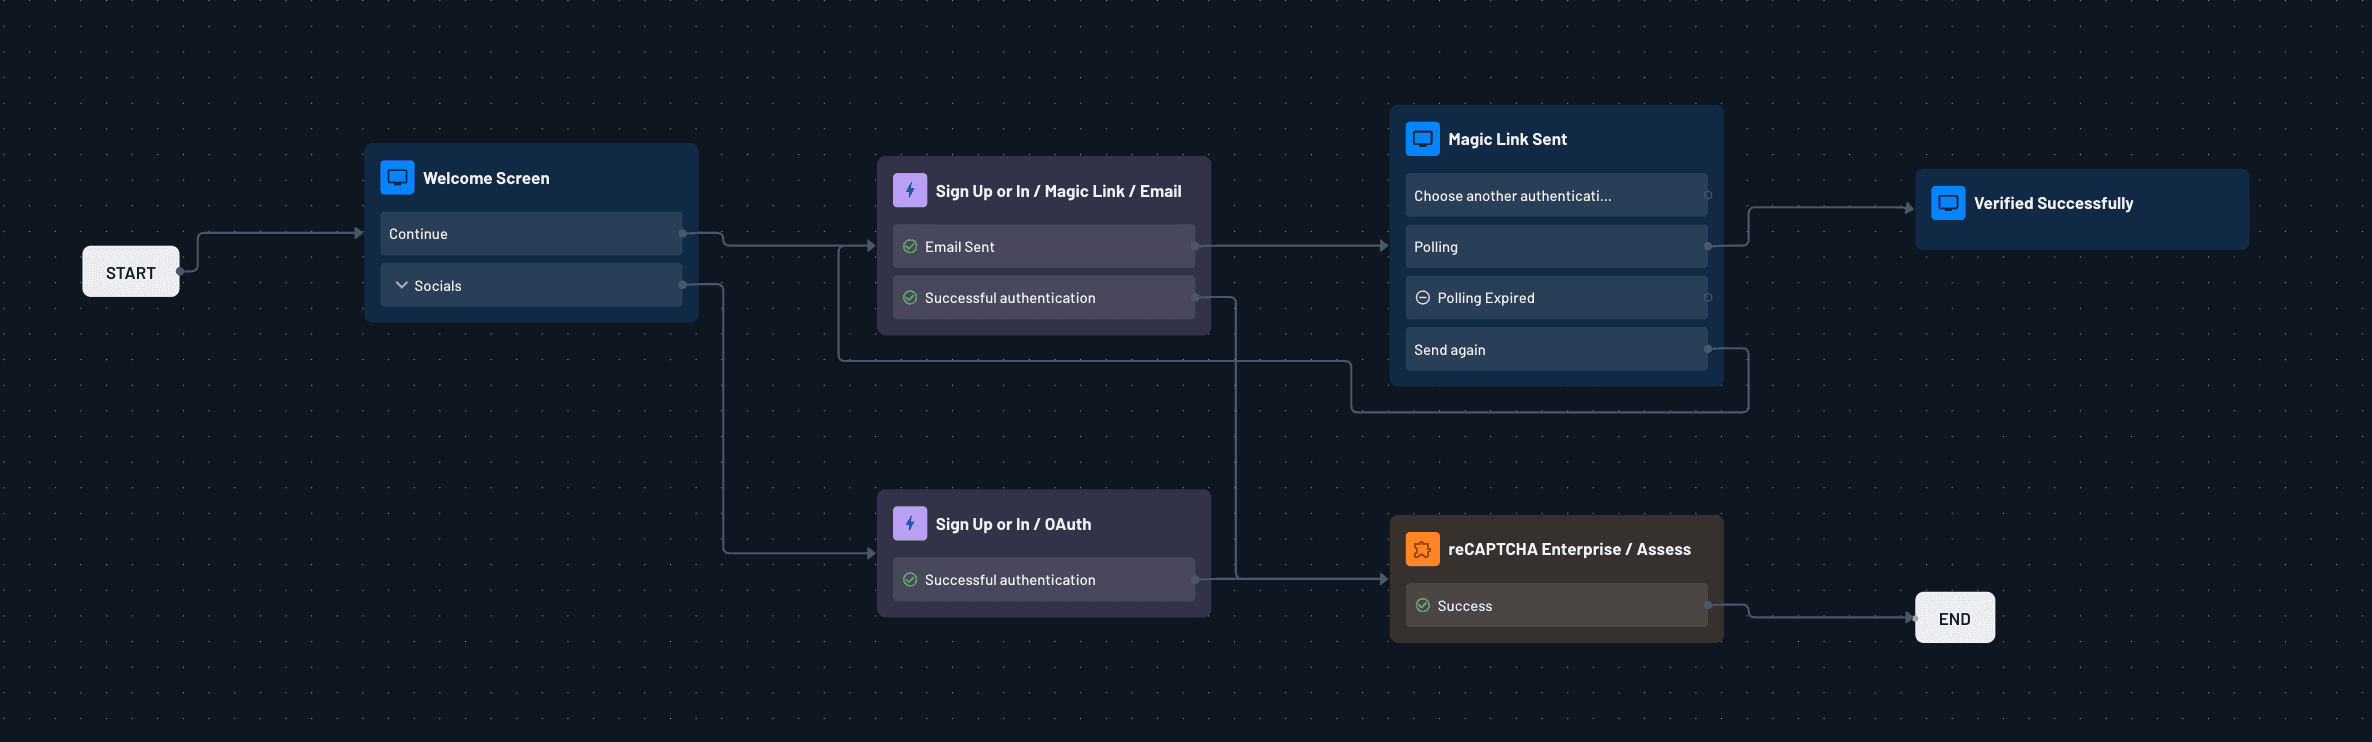Click the OAuth action lightning bolt icon
Image resolution: width=2372 pixels, height=742 pixels.
click(x=909, y=524)
